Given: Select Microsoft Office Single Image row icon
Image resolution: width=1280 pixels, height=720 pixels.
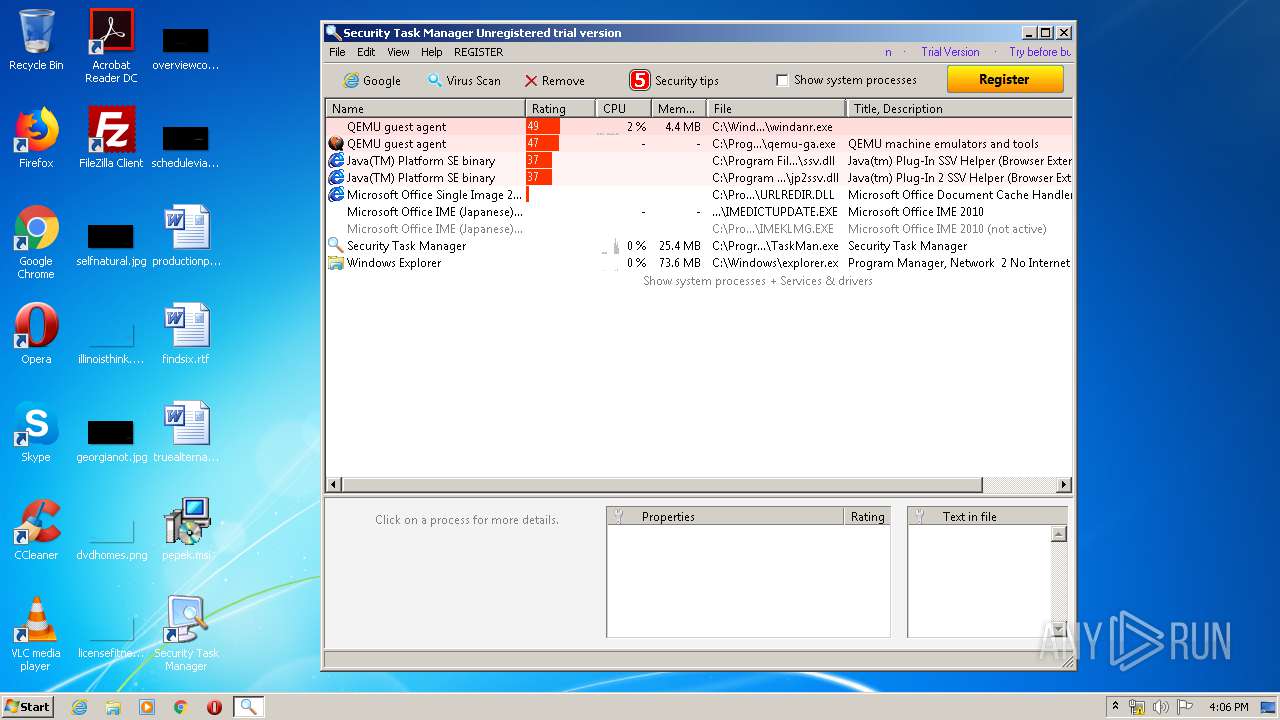Looking at the screenshot, I should coord(336,195).
